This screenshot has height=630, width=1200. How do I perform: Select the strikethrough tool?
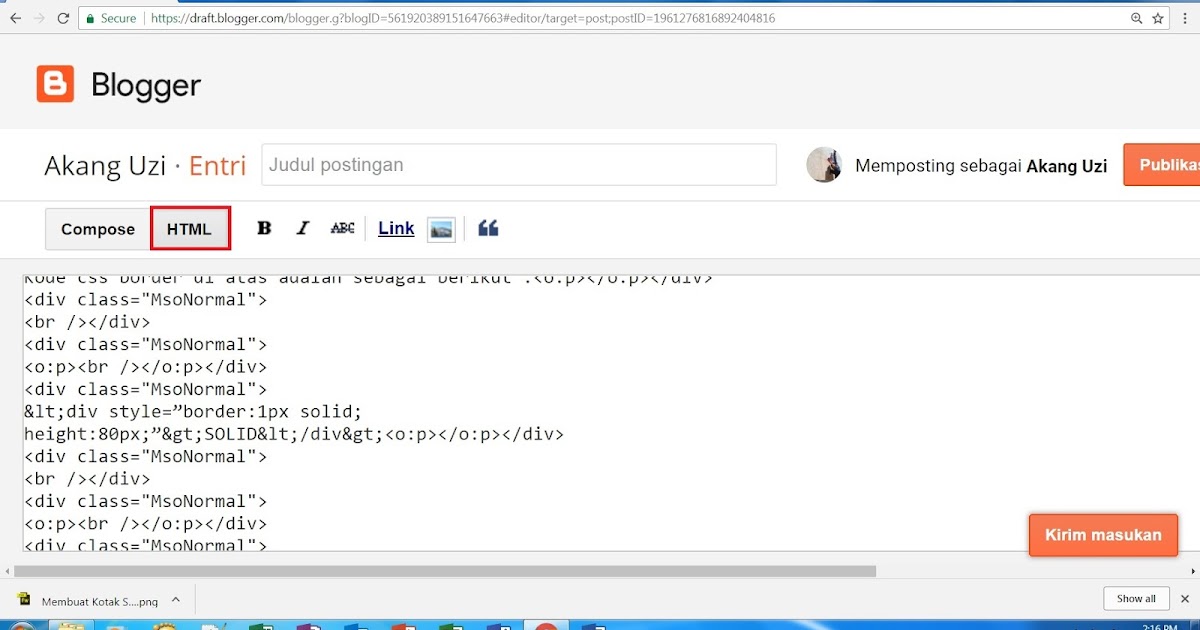[341, 228]
